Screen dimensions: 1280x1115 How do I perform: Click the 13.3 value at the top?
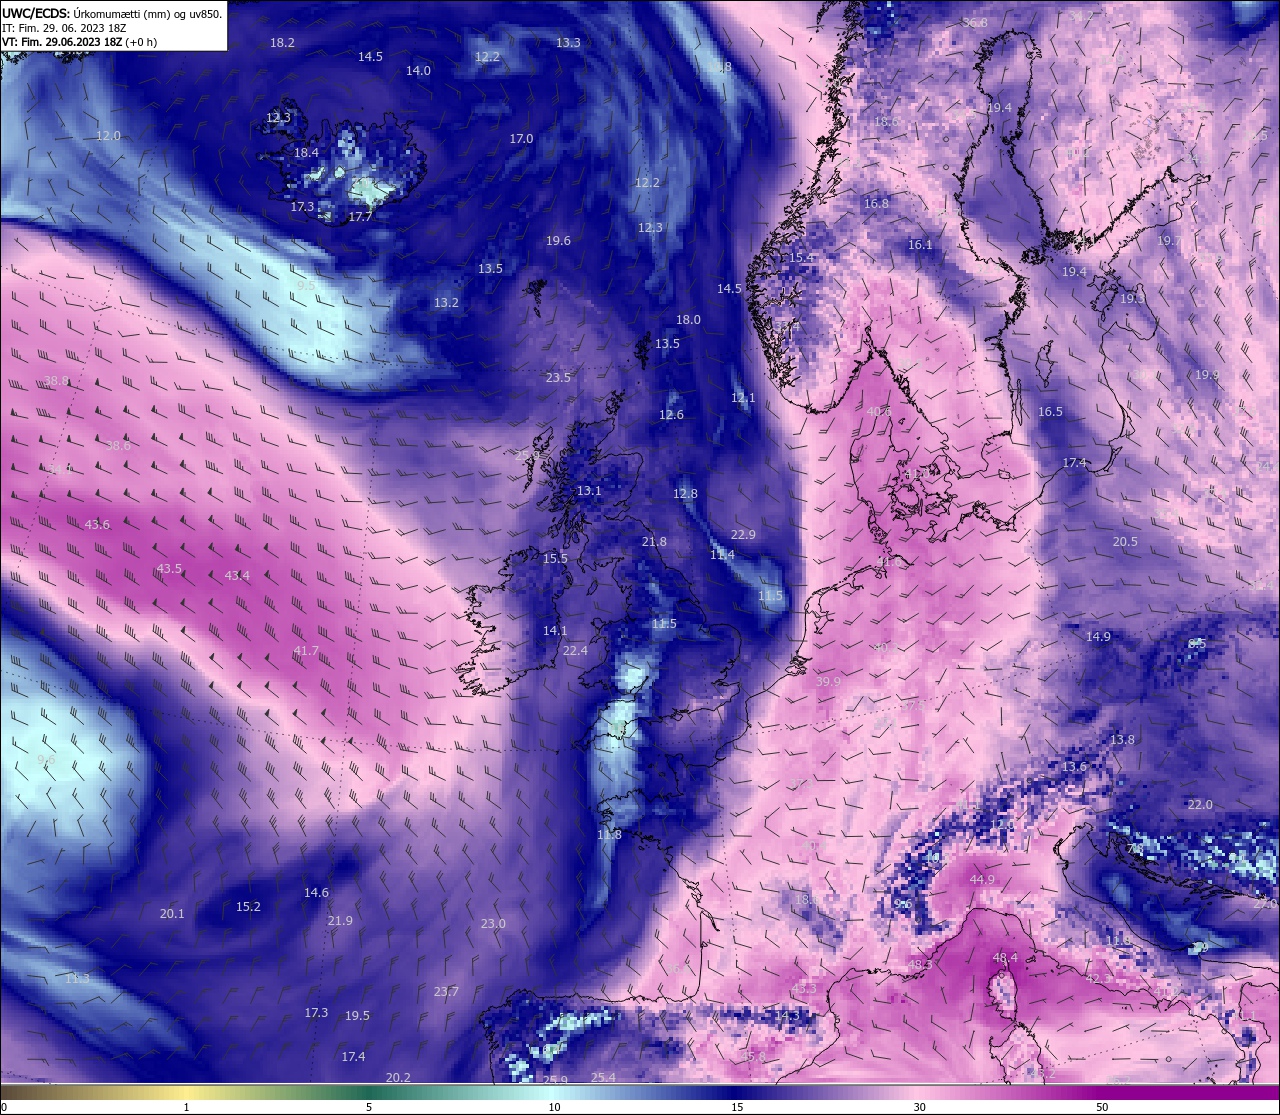568,43
